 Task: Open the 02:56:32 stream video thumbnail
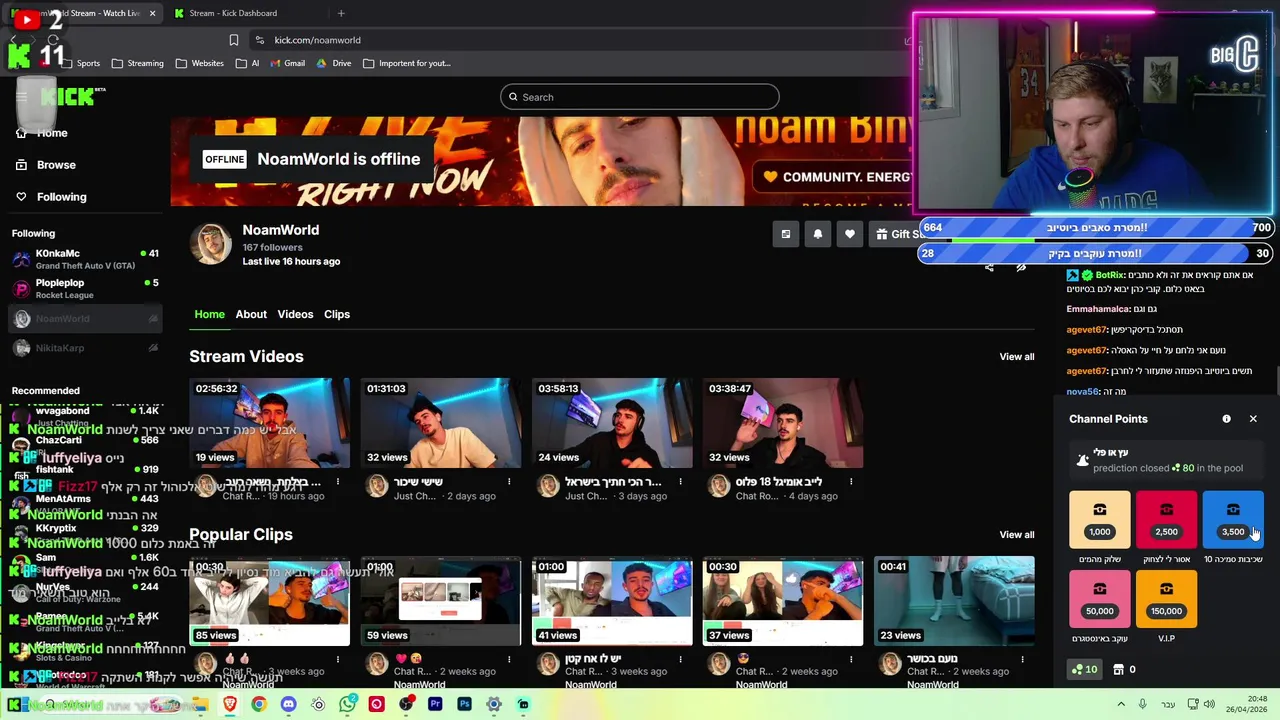point(270,423)
